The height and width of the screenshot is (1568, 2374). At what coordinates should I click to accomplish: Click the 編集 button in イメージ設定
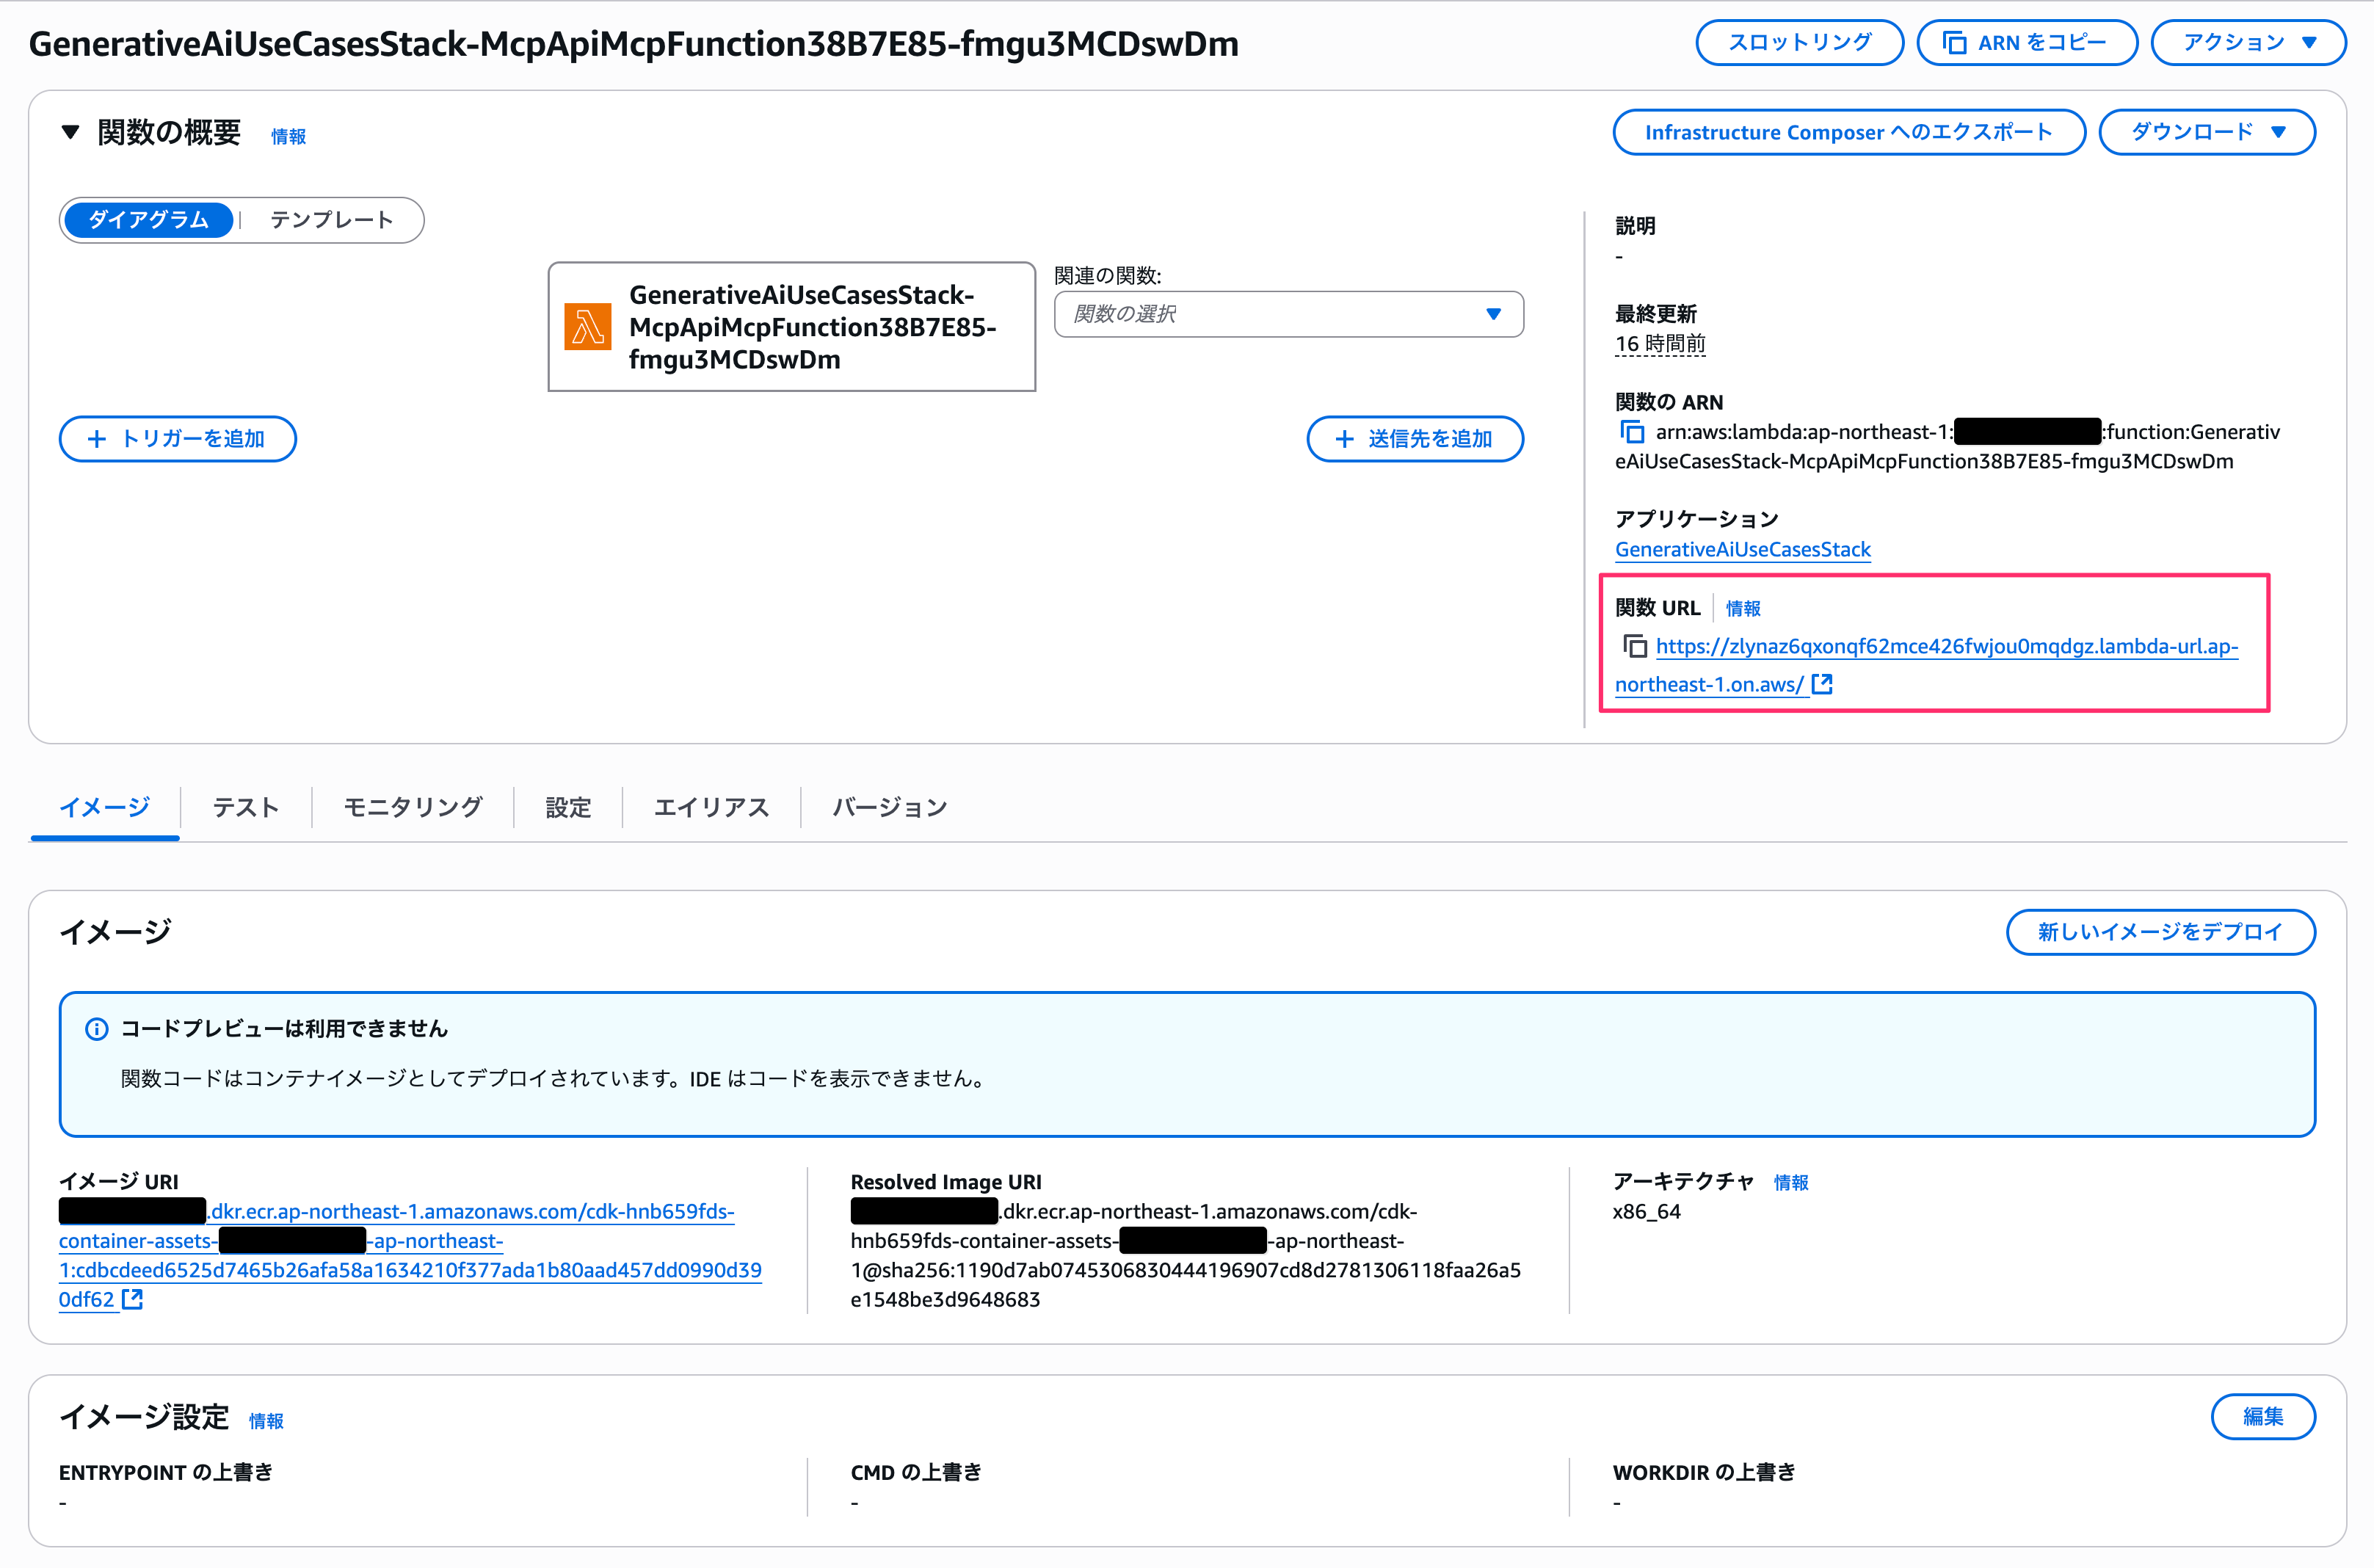click(x=2263, y=1416)
